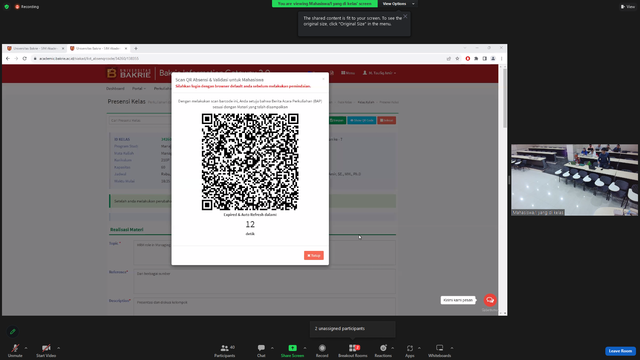Open the browser profile avatar
Image resolution: width=640 pixels, height=360 pixels.
click(x=493, y=58)
